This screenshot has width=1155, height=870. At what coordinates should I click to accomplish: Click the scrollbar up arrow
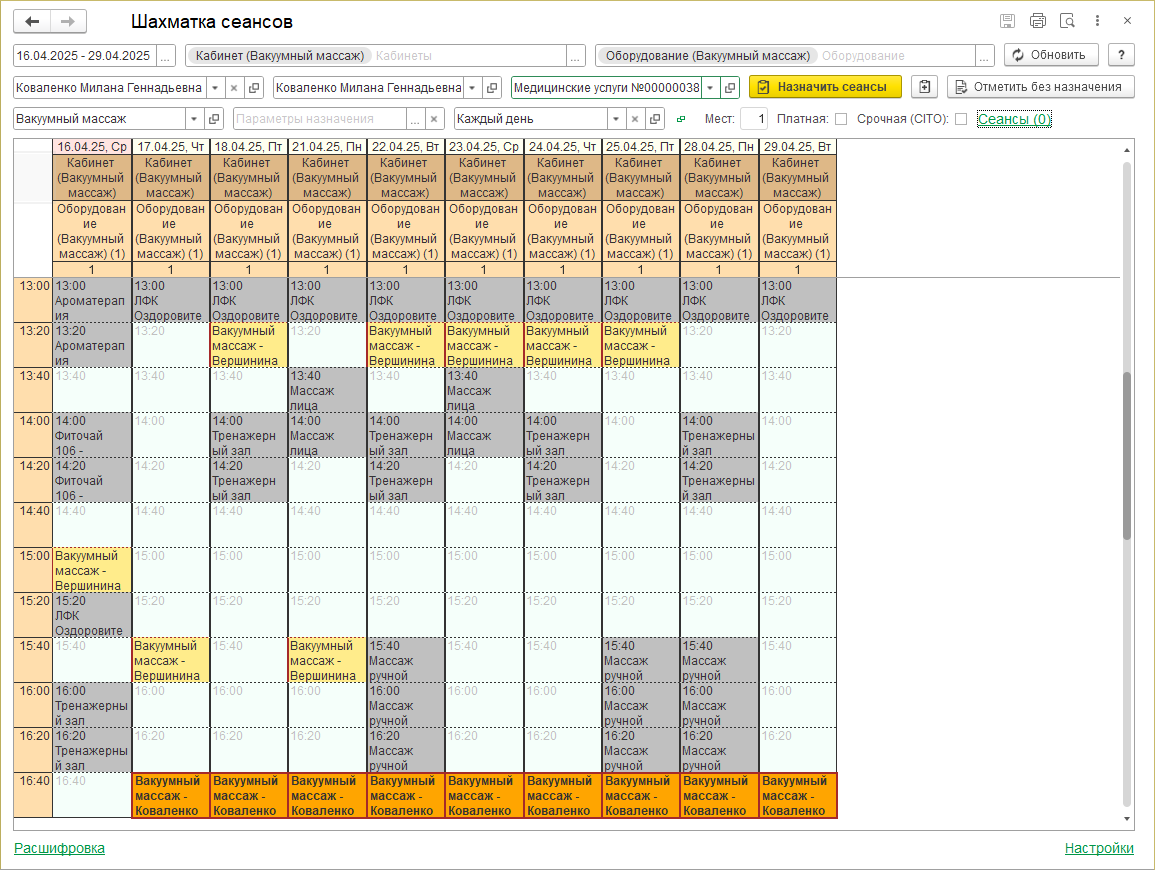(x=1126, y=150)
